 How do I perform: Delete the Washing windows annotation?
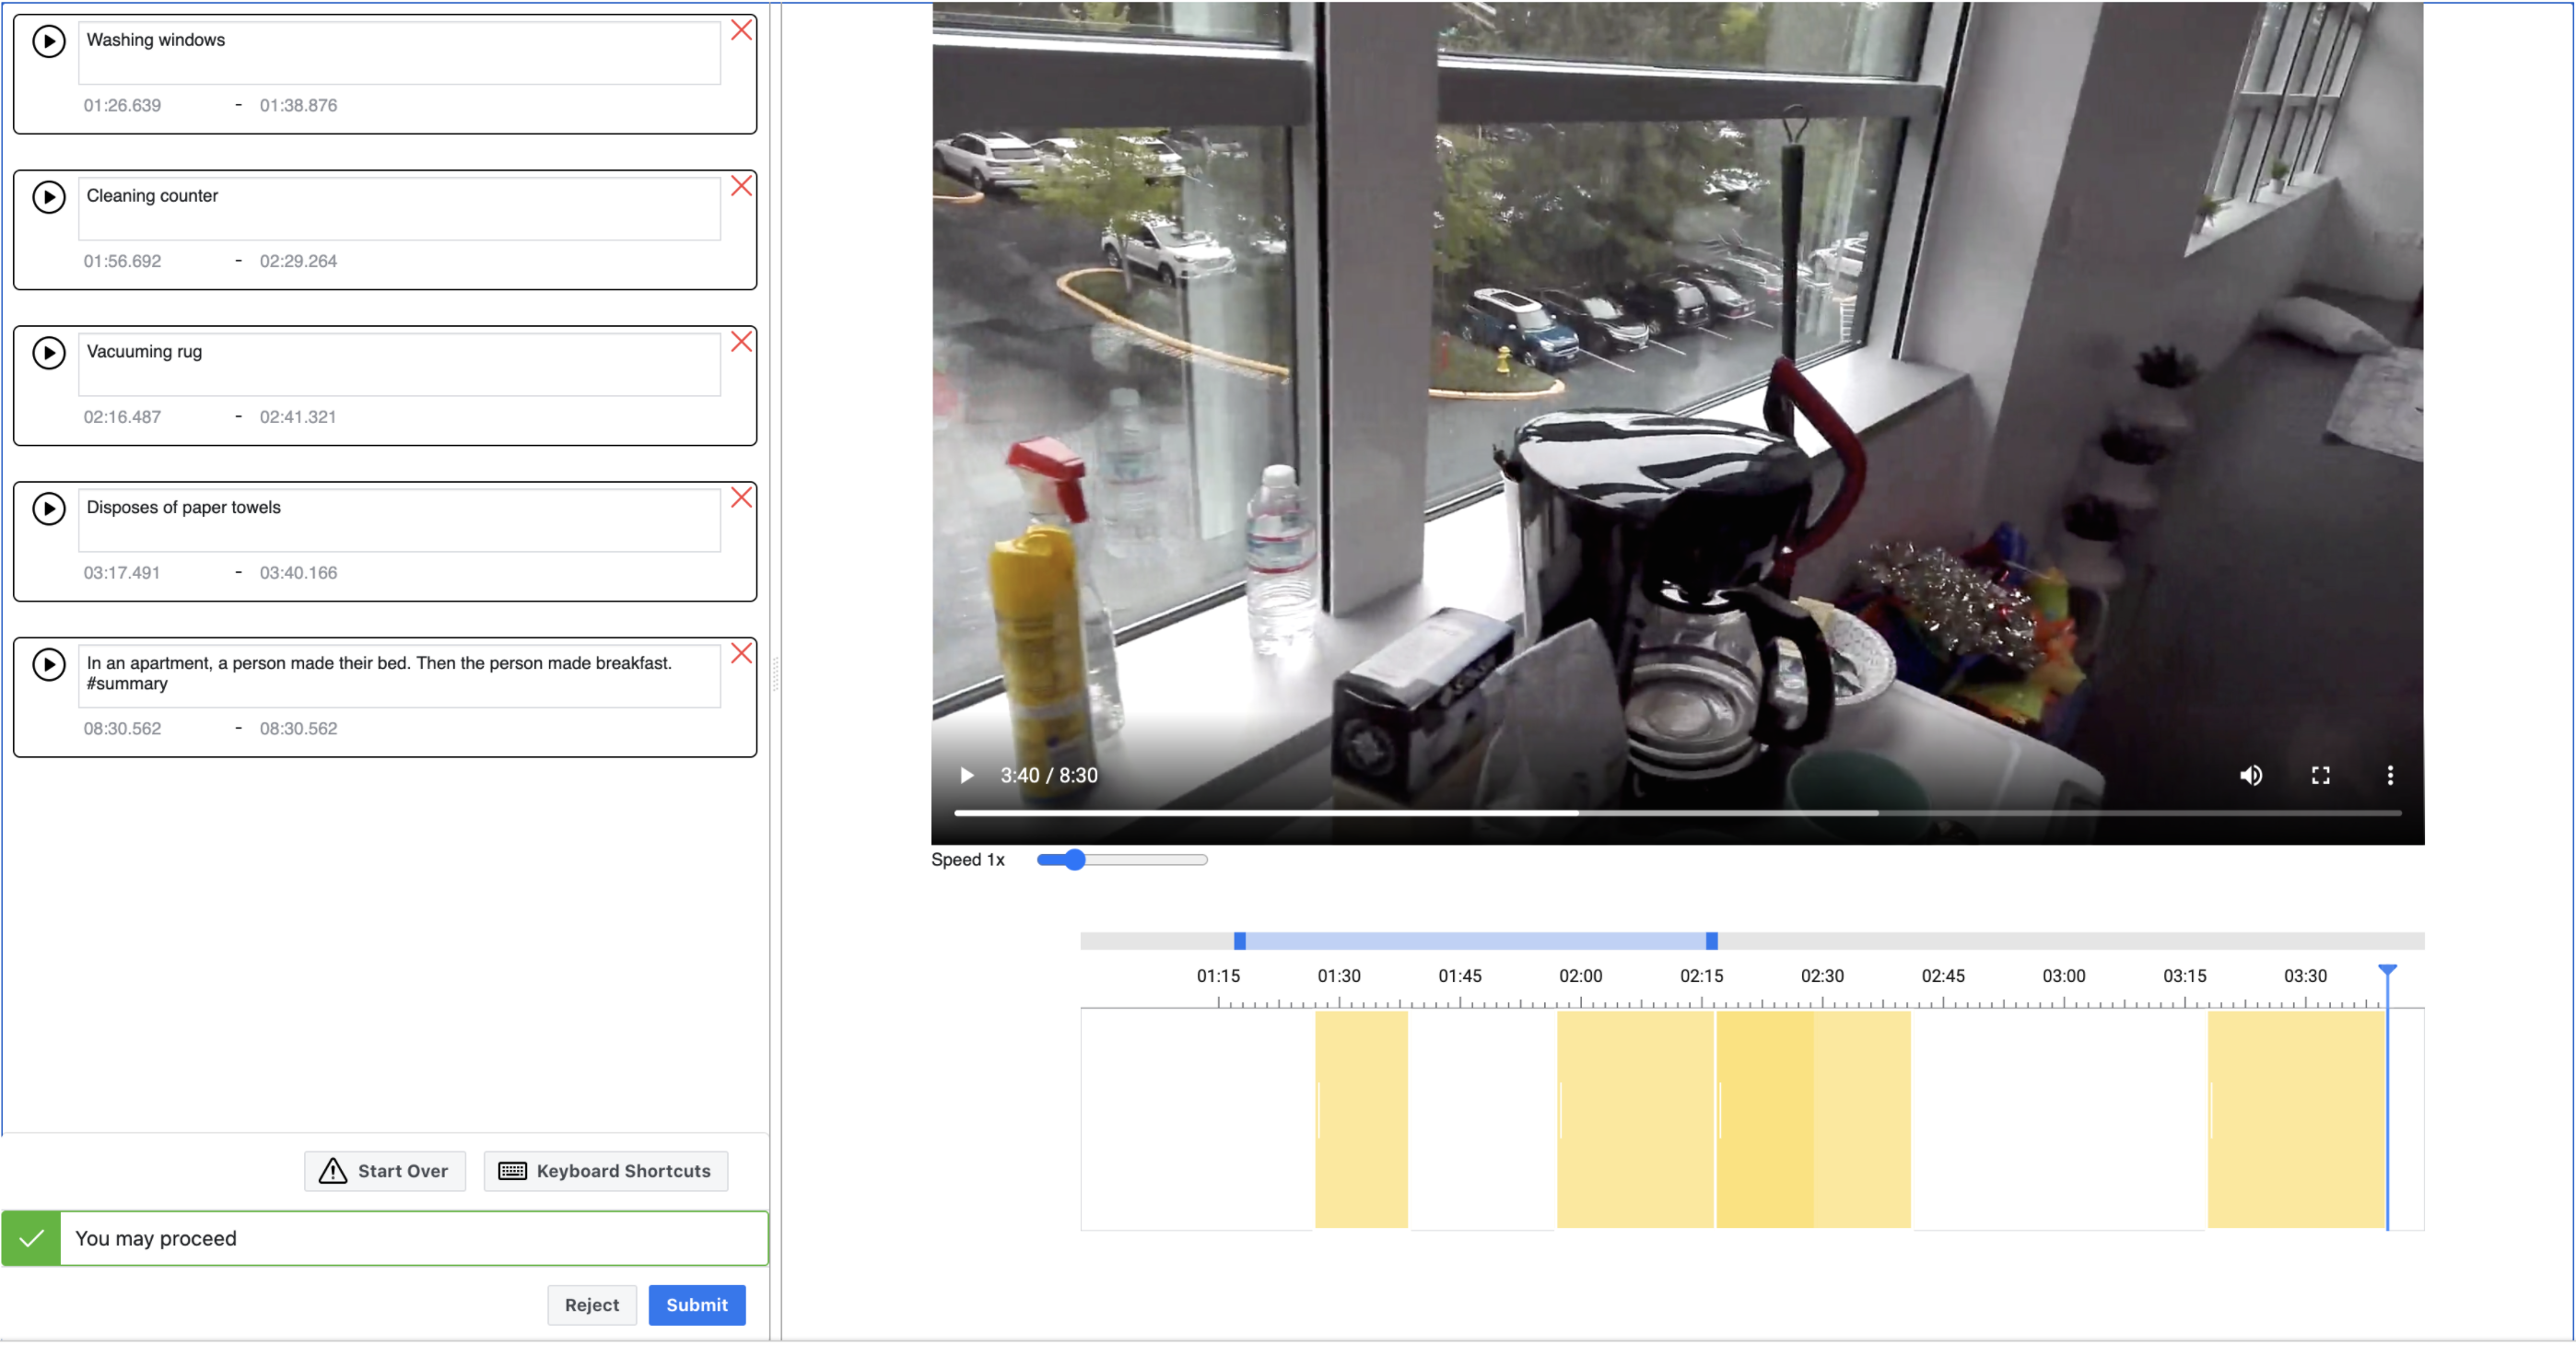(741, 30)
